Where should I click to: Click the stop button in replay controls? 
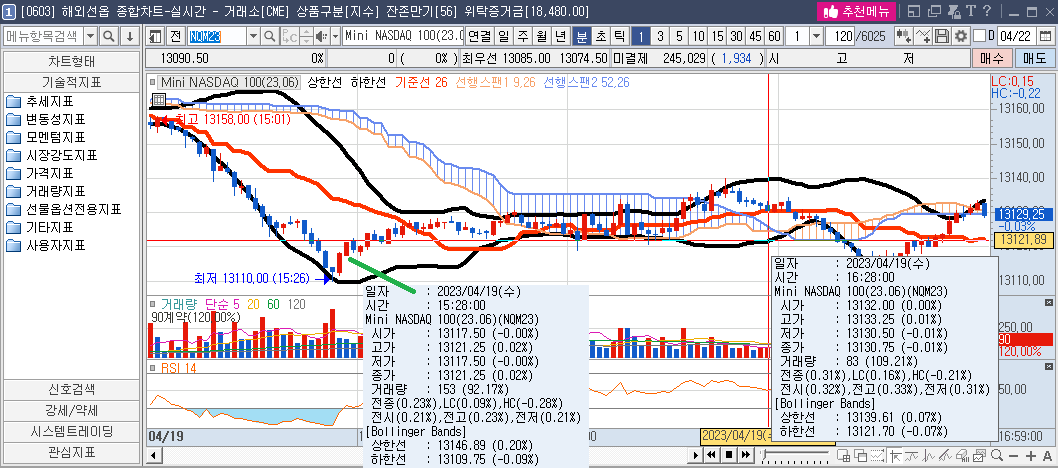[729, 455]
